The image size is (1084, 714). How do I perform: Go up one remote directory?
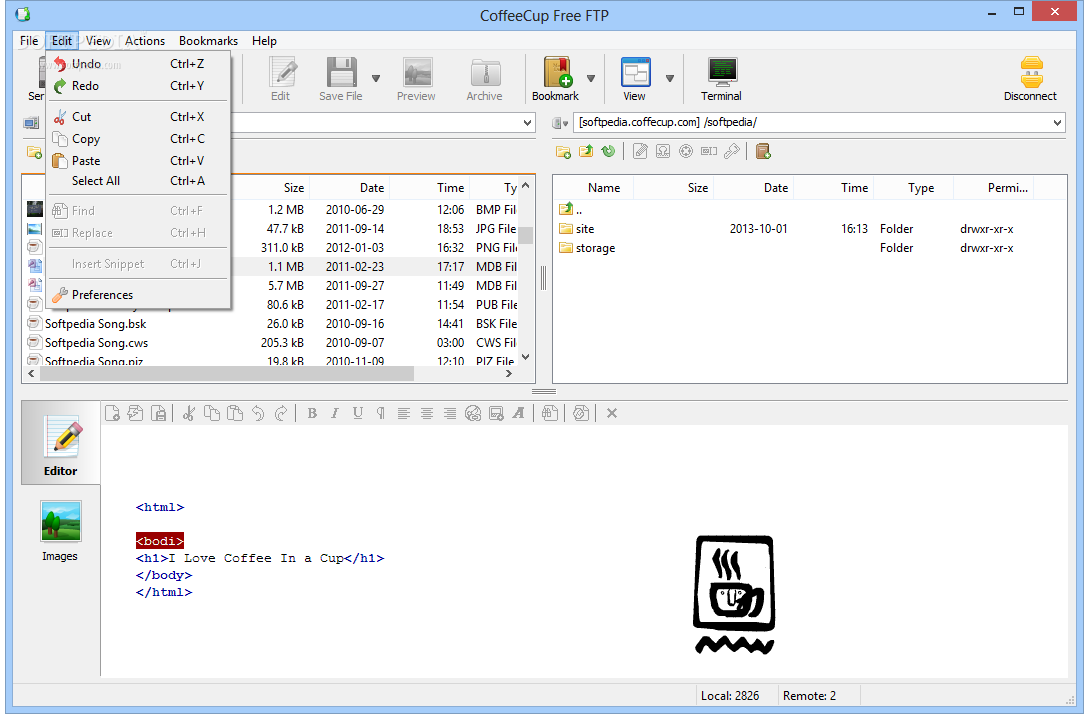586,151
